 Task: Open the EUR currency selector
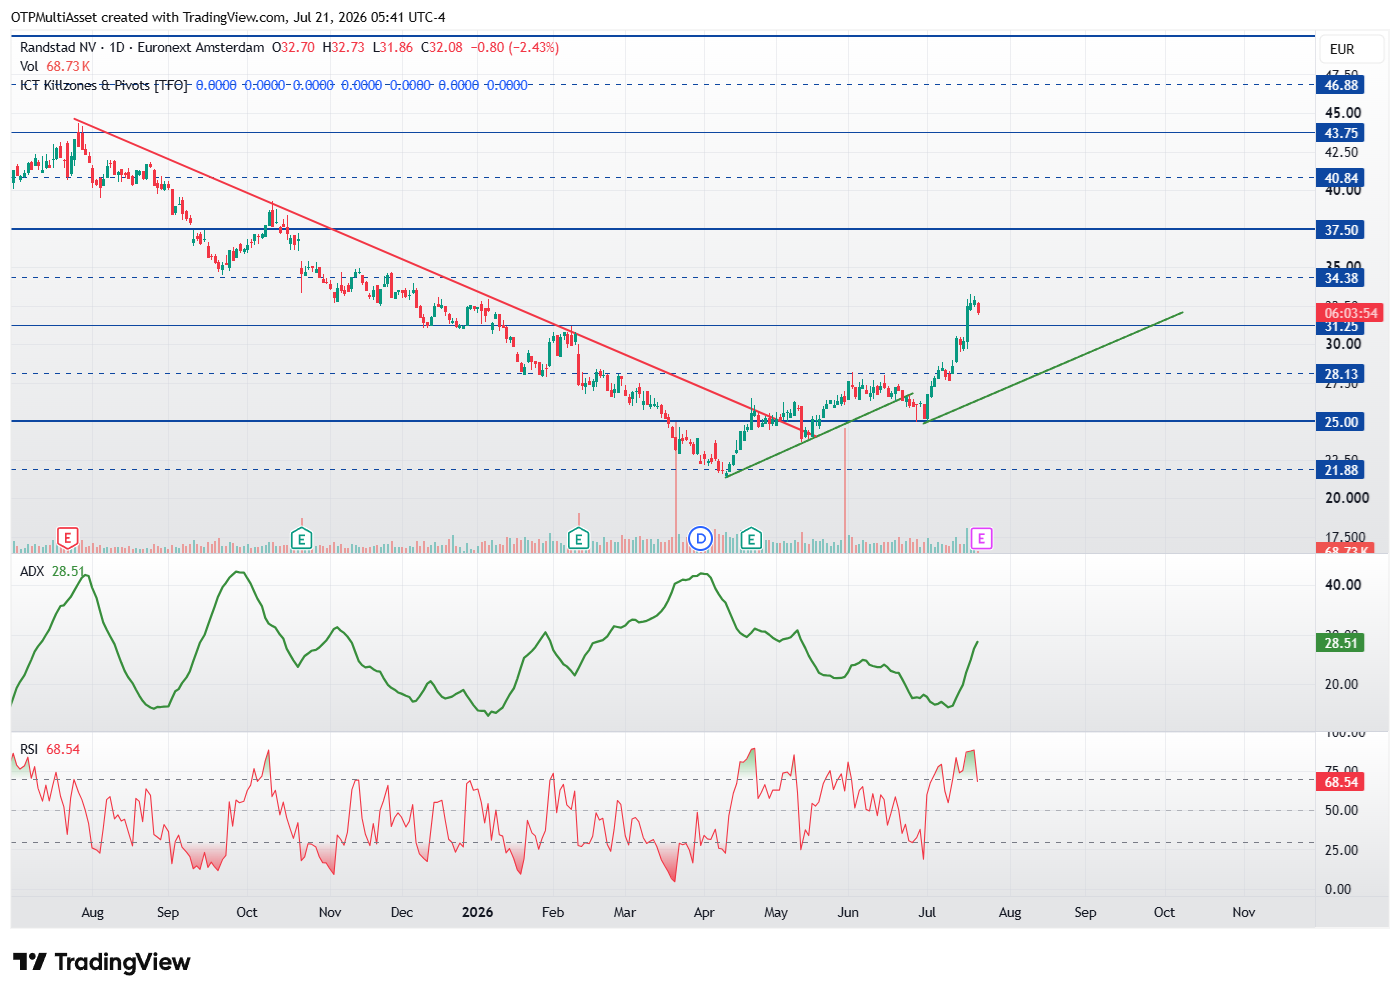click(1342, 49)
